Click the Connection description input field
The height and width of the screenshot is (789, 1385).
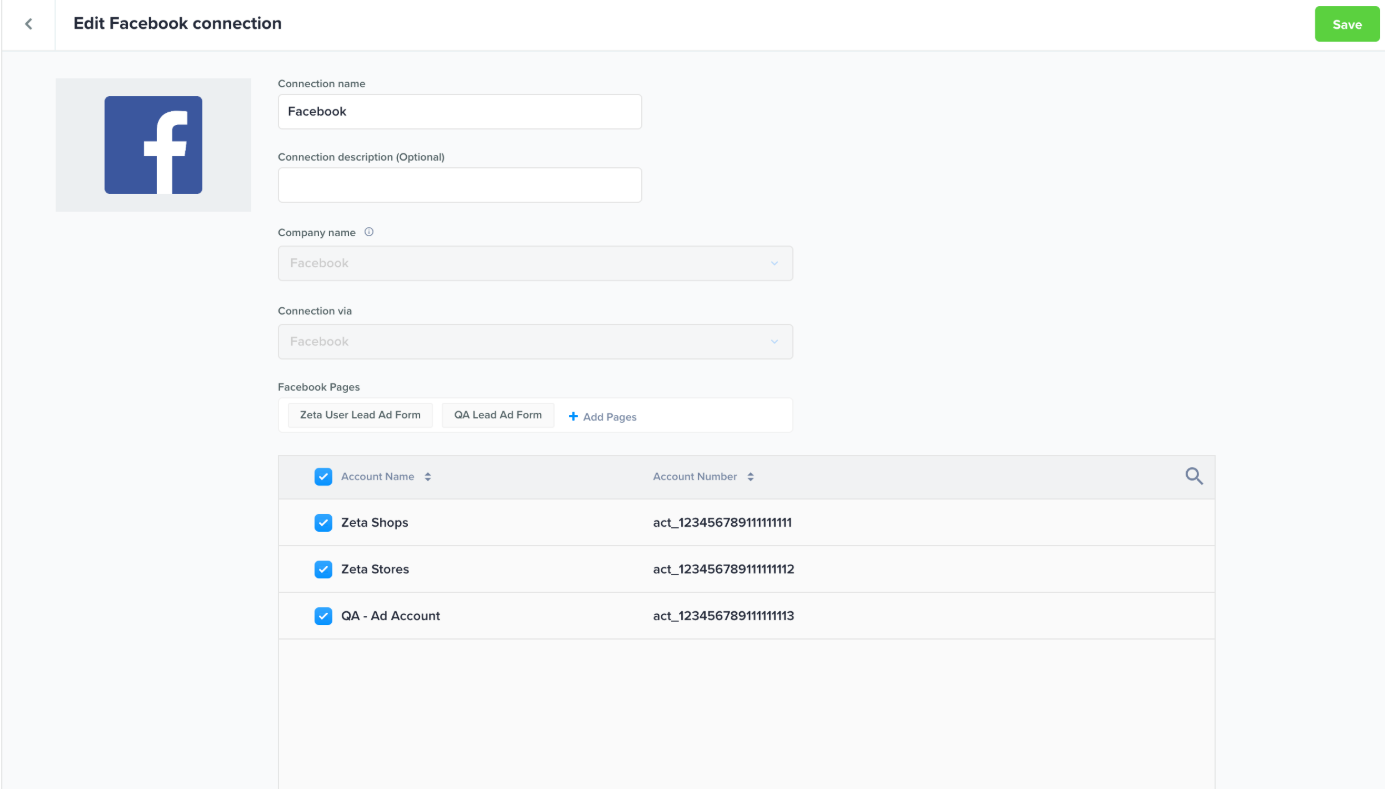[459, 185]
